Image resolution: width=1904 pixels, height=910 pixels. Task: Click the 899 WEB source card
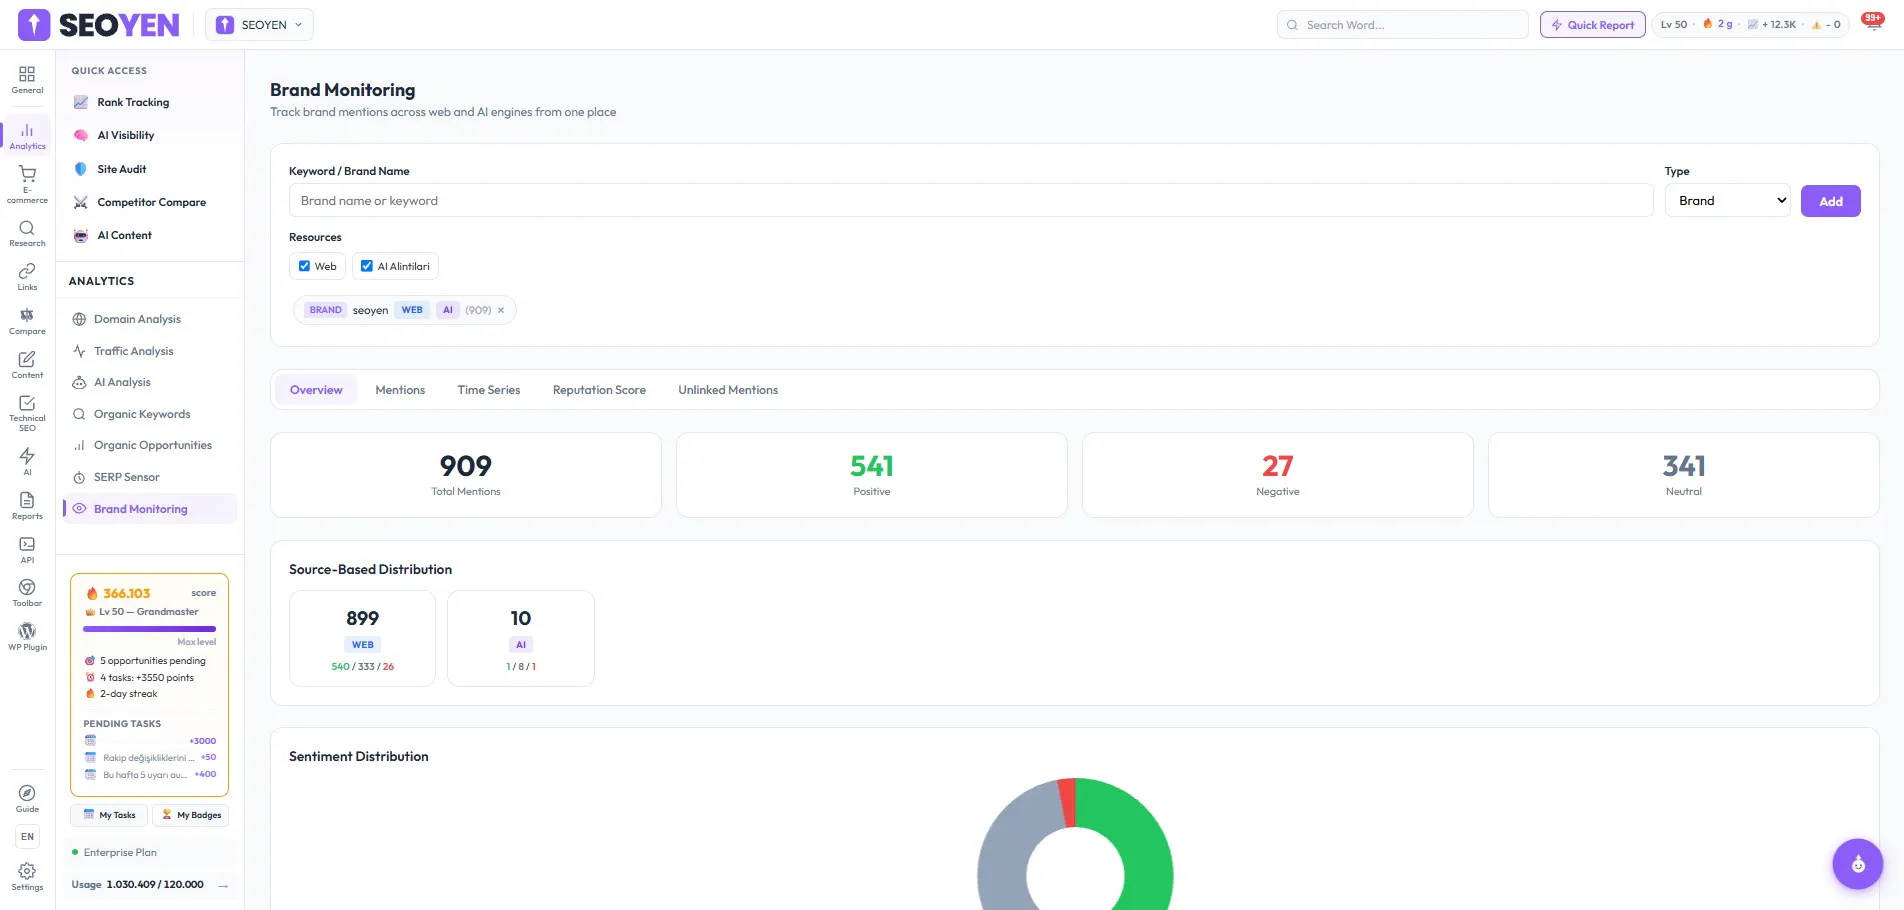[x=362, y=638]
